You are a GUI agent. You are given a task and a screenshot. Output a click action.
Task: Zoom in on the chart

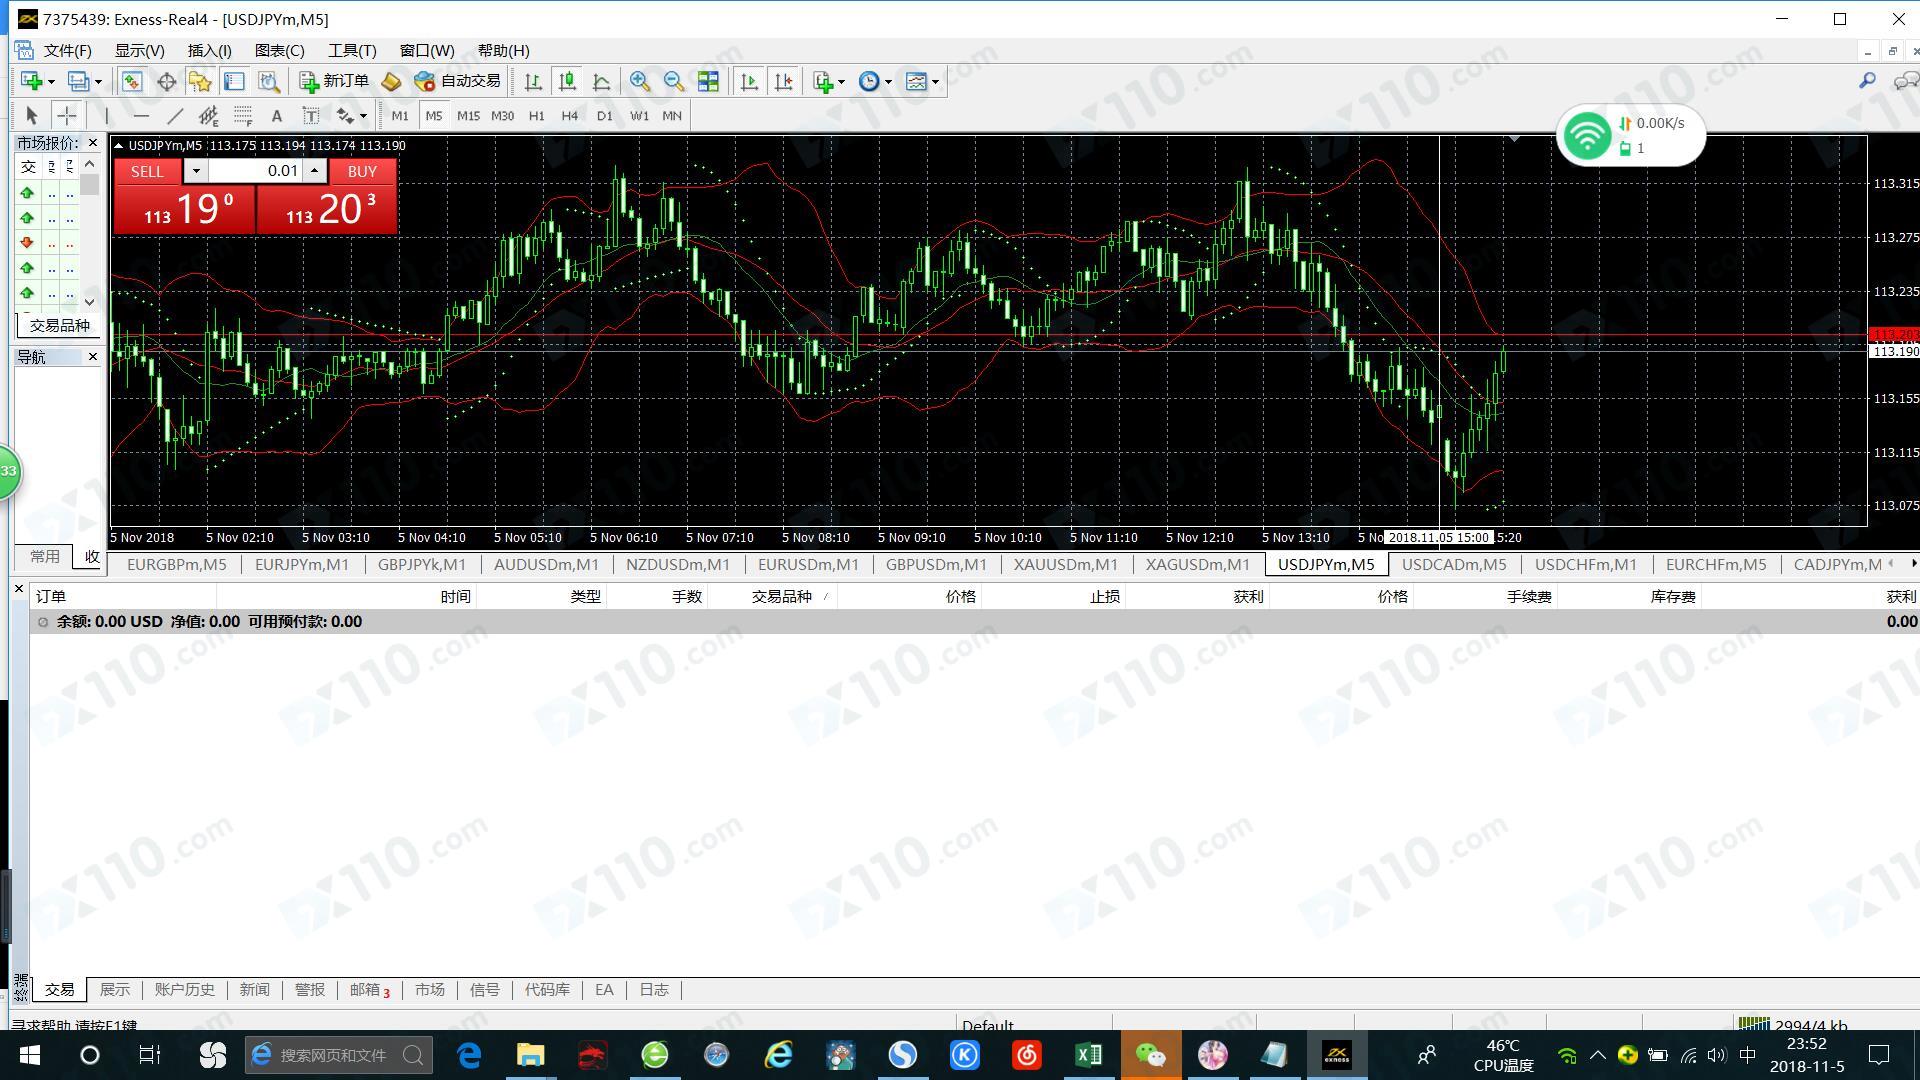tap(640, 81)
